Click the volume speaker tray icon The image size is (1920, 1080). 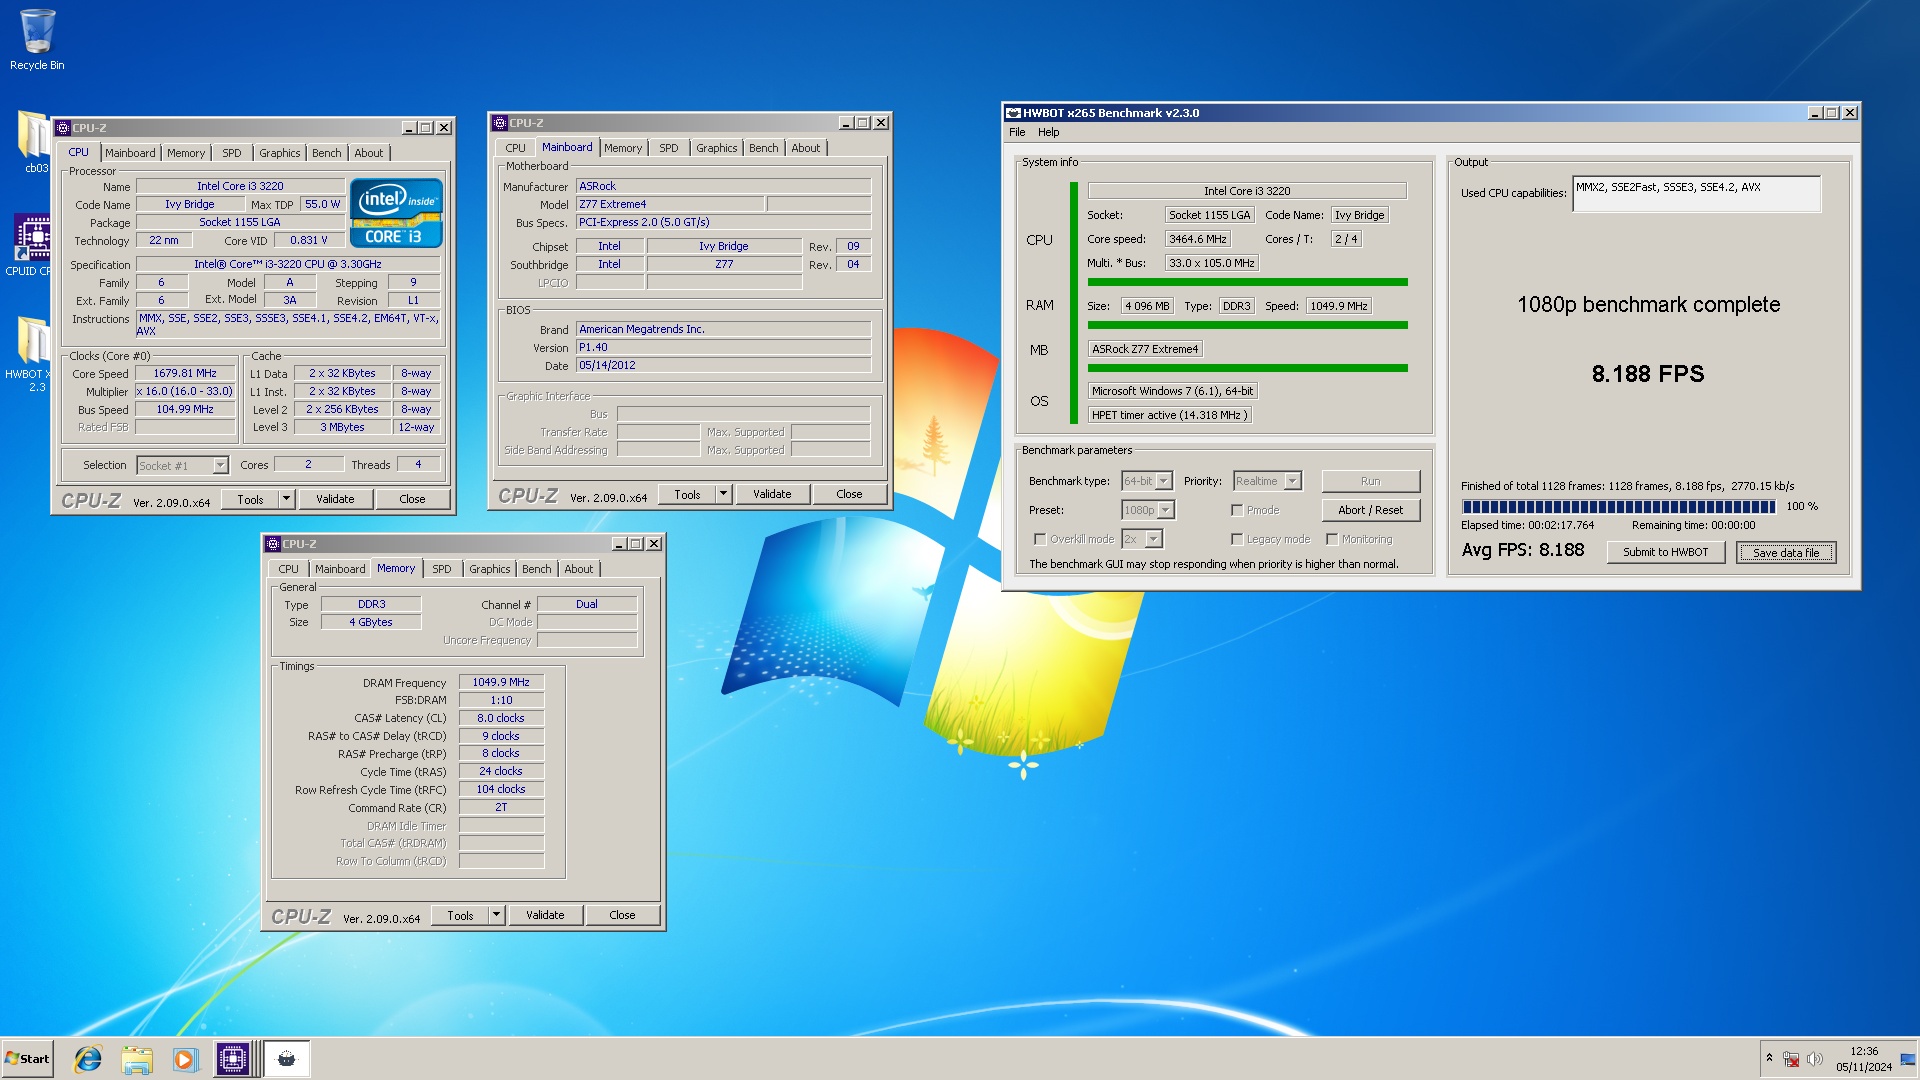(x=1815, y=1059)
